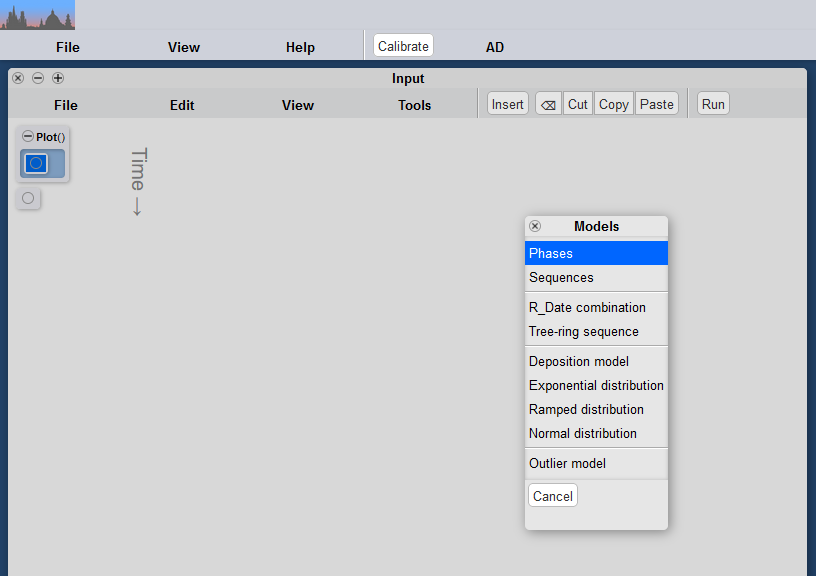Open the Tools menu in Input window
The height and width of the screenshot is (576, 816).
414,105
